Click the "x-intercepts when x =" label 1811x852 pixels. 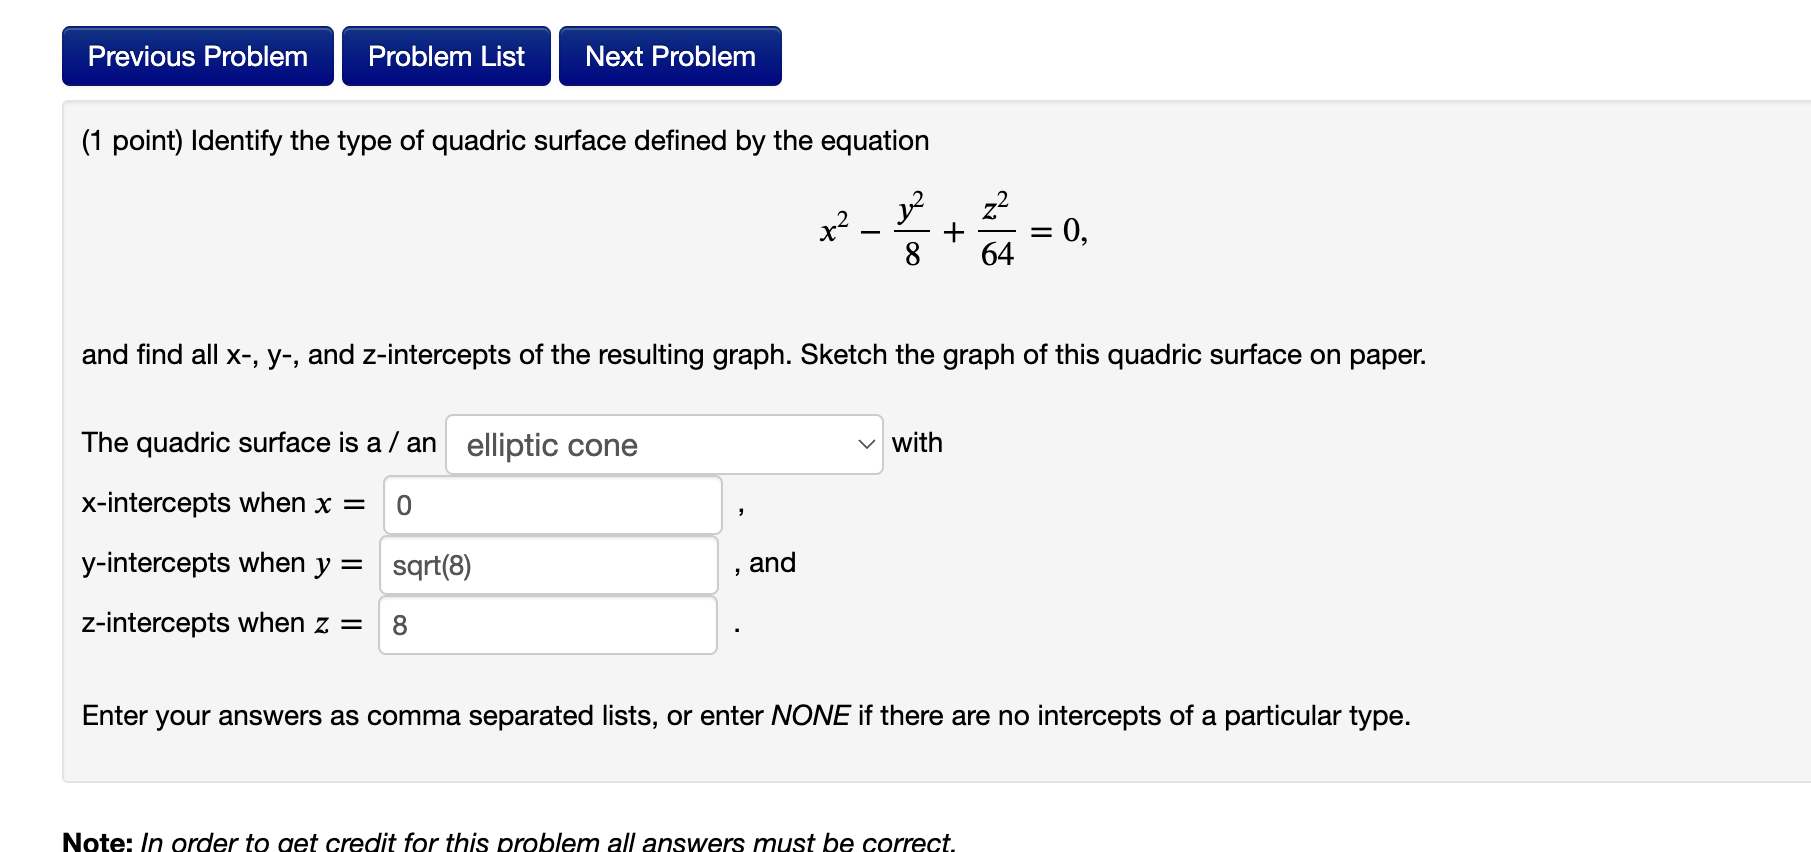click(223, 503)
